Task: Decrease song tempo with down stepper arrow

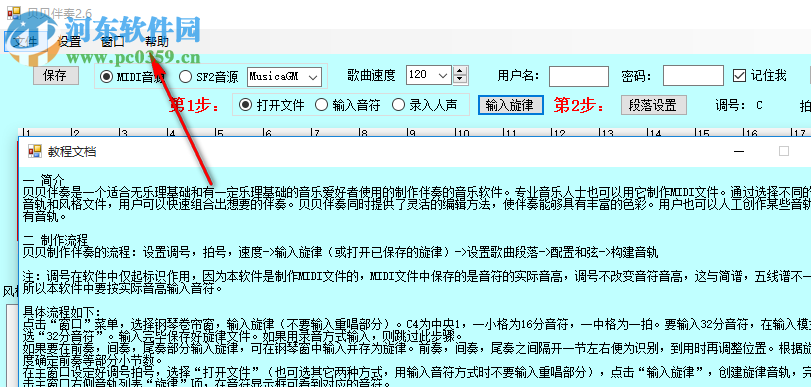Action: (x=460, y=80)
